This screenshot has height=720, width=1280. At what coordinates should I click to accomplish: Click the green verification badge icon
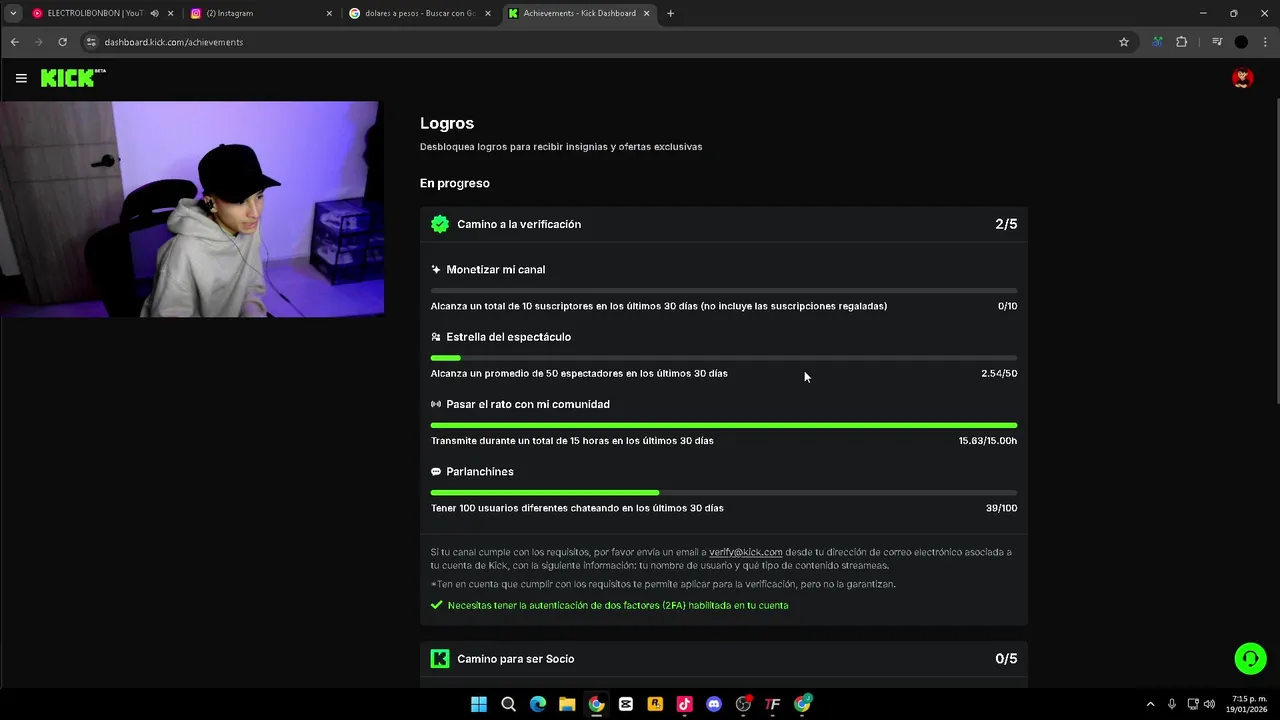click(x=440, y=224)
